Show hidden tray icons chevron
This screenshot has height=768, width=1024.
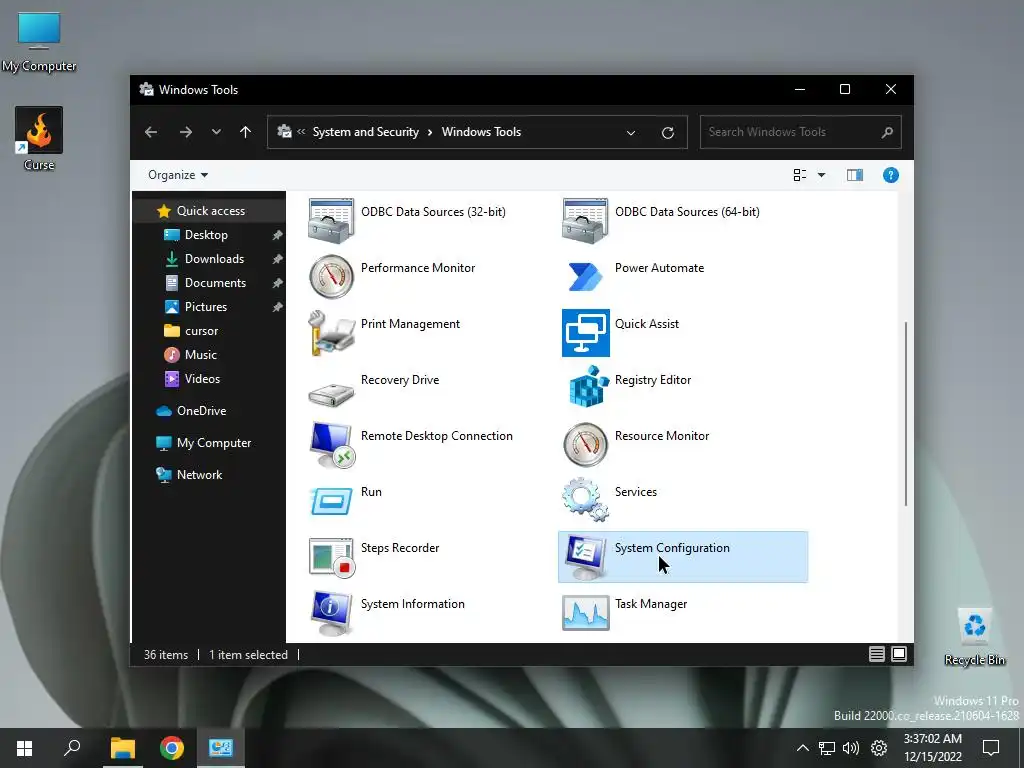point(803,748)
